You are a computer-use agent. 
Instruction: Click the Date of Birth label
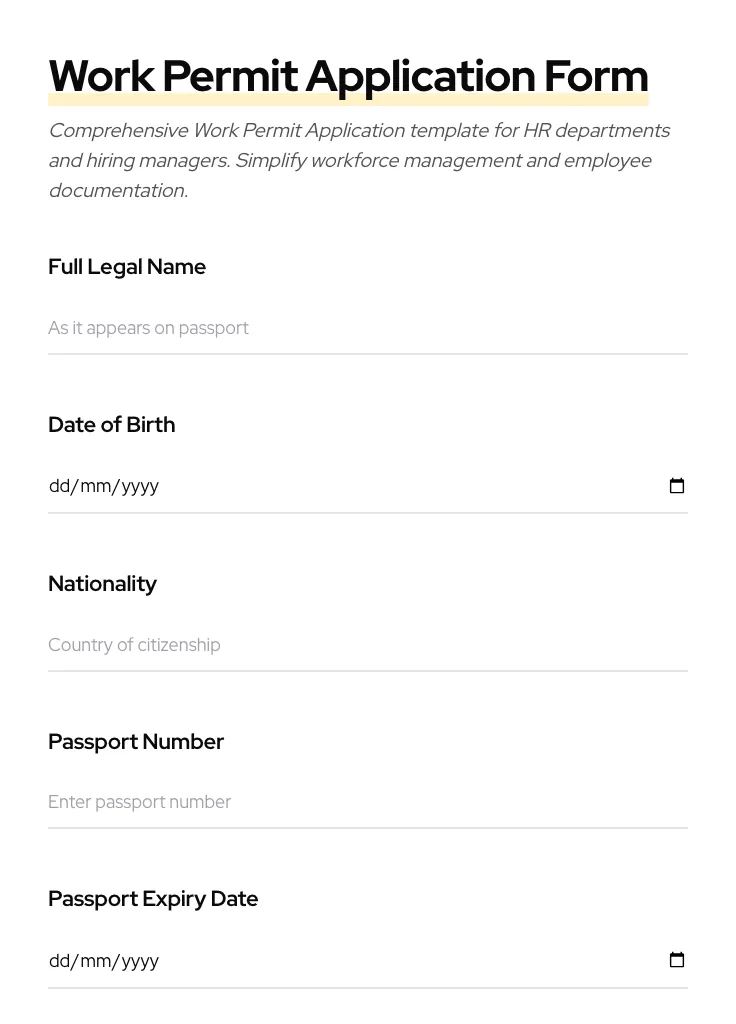(111, 424)
